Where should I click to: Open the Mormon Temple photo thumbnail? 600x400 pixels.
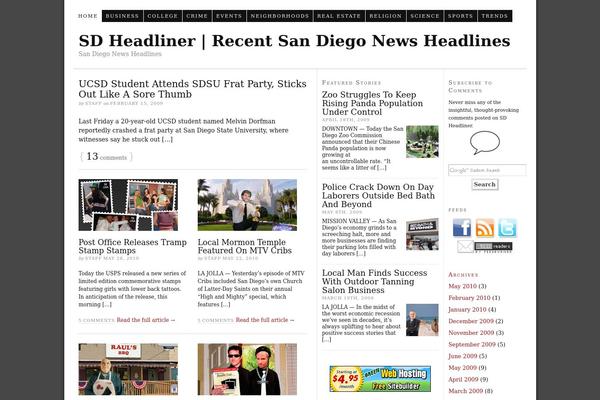pos(247,205)
